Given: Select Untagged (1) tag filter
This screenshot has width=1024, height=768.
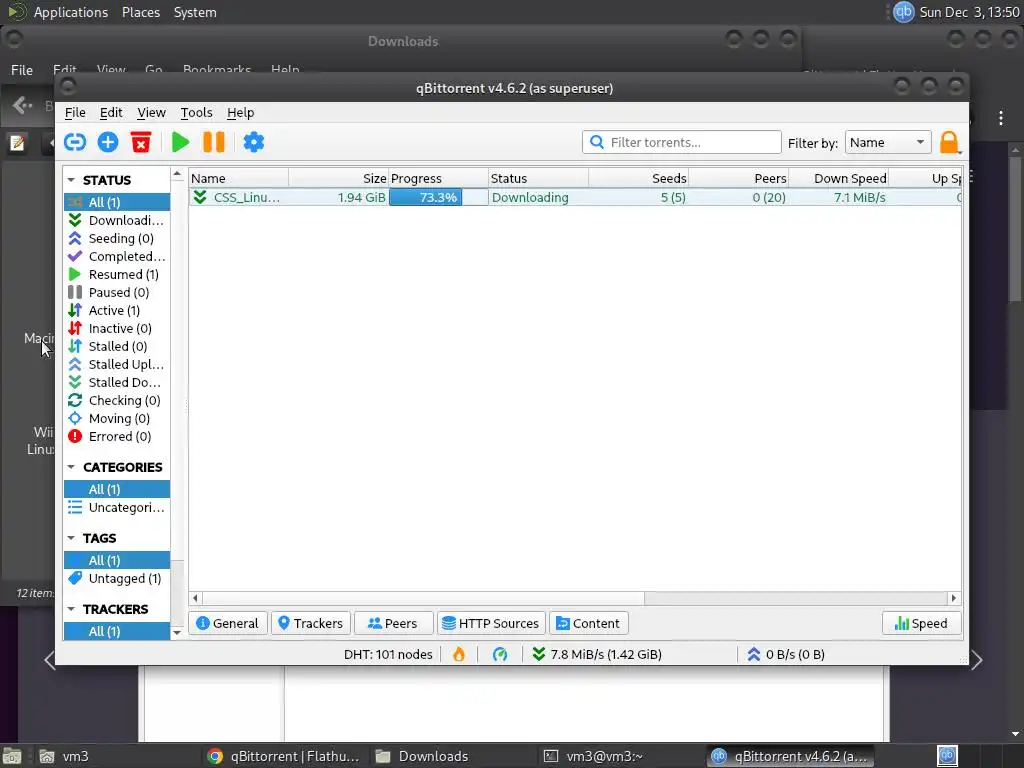Looking at the screenshot, I should 117,579.
